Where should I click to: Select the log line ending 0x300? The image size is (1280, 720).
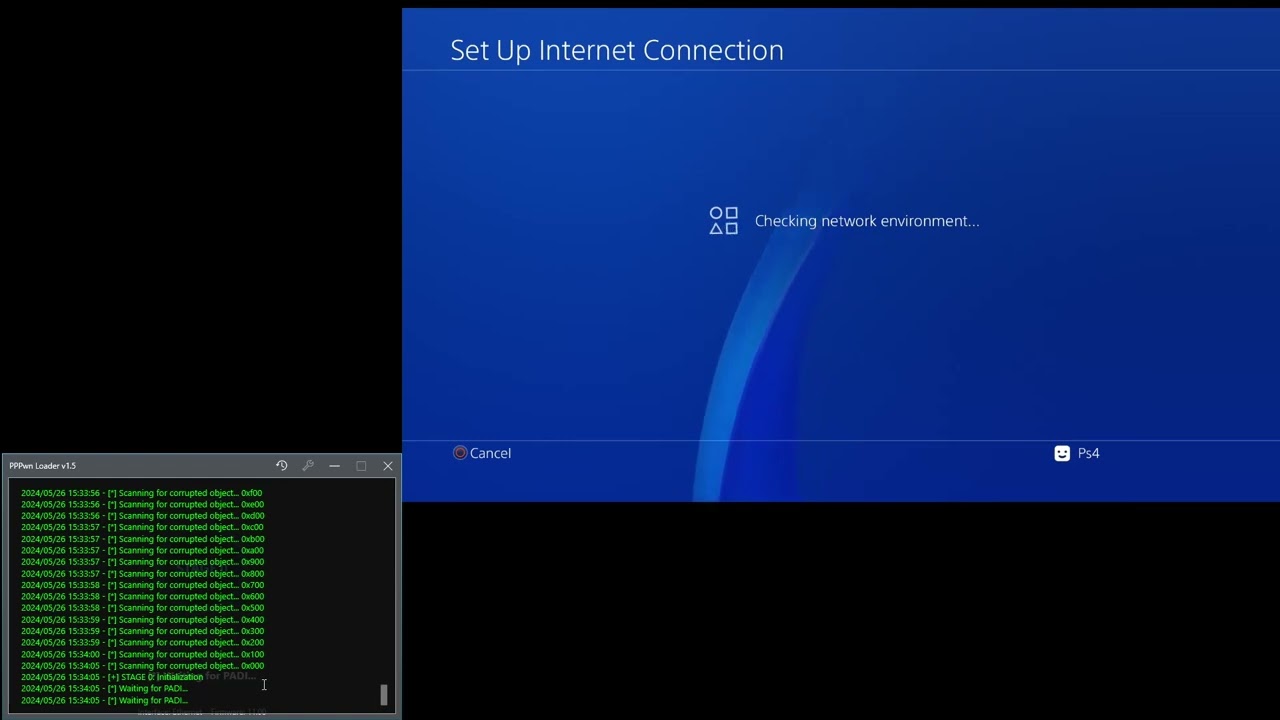[x=142, y=631]
